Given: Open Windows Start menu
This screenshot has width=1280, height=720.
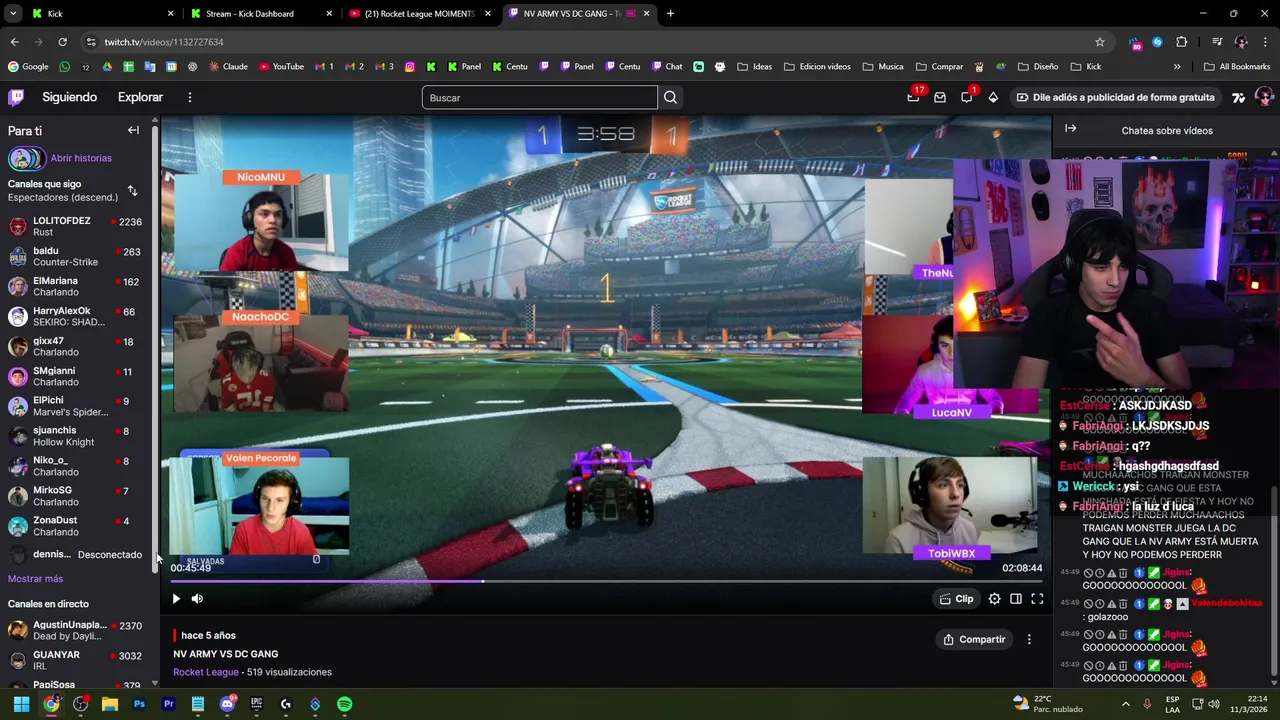Looking at the screenshot, I should [21, 704].
